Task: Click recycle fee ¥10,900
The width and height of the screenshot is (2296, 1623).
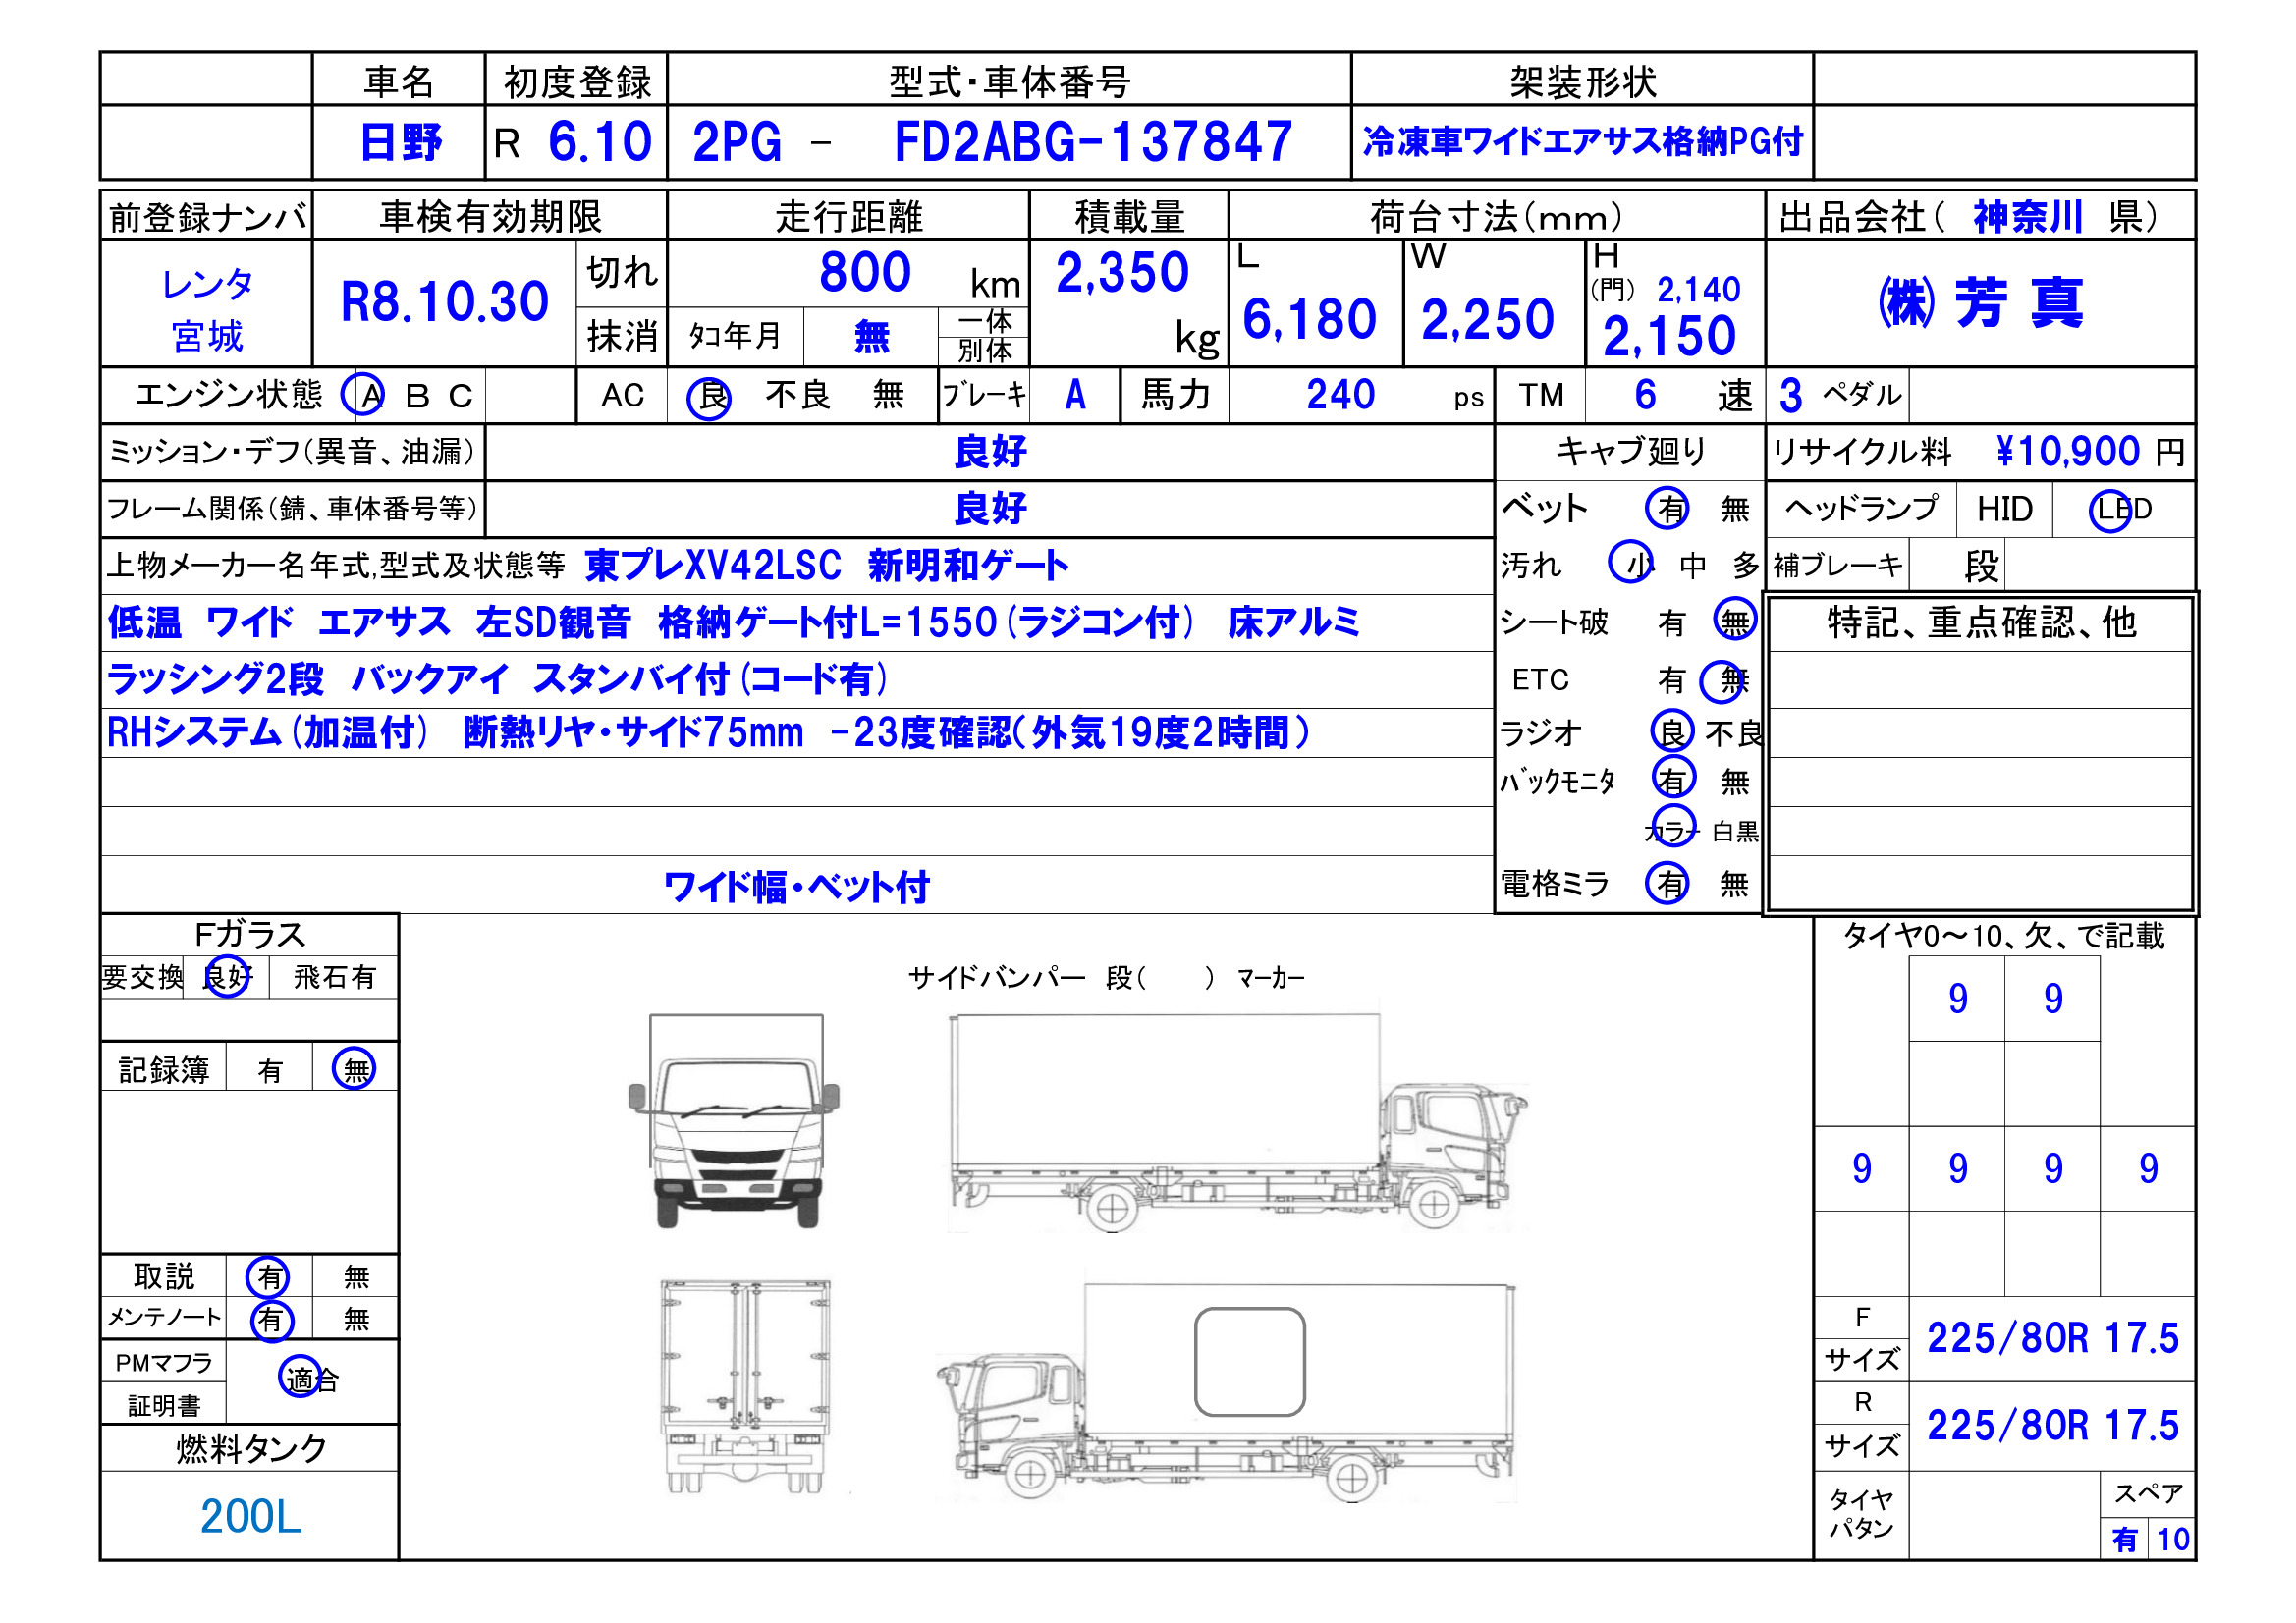Action: 2067,452
